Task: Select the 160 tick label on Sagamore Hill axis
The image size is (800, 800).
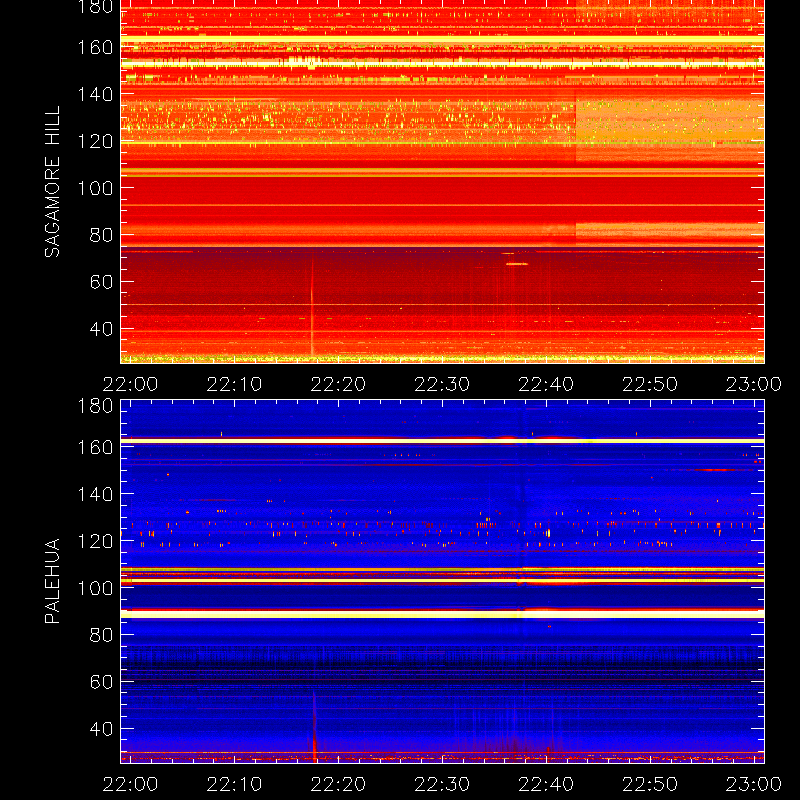Action: coord(95,47)
